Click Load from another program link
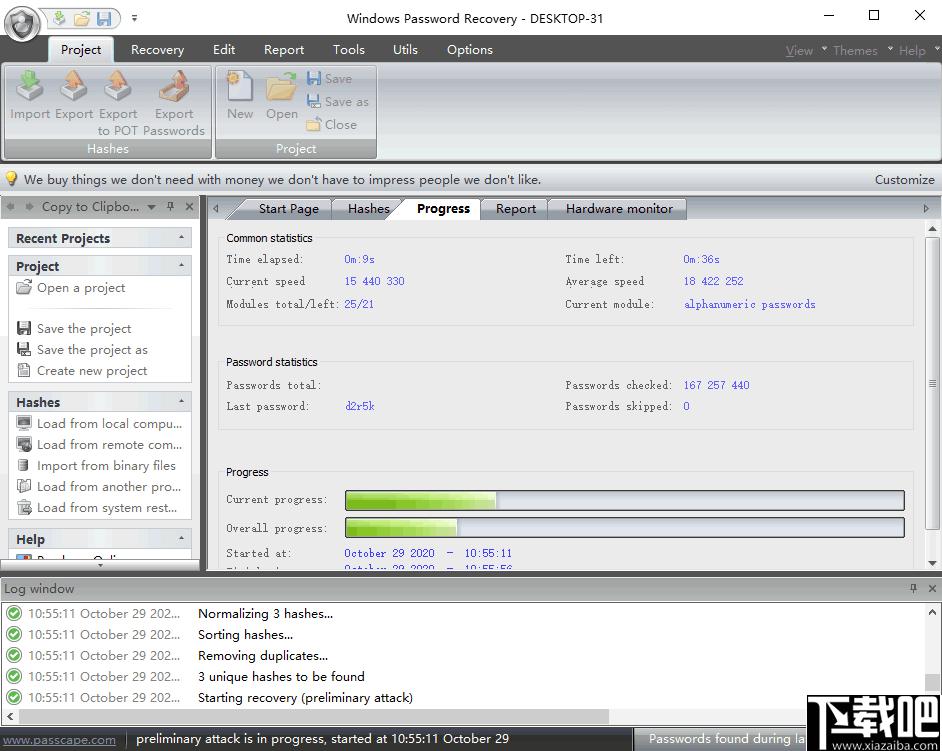Screen dimensions: 942x751 coord(99,487)
